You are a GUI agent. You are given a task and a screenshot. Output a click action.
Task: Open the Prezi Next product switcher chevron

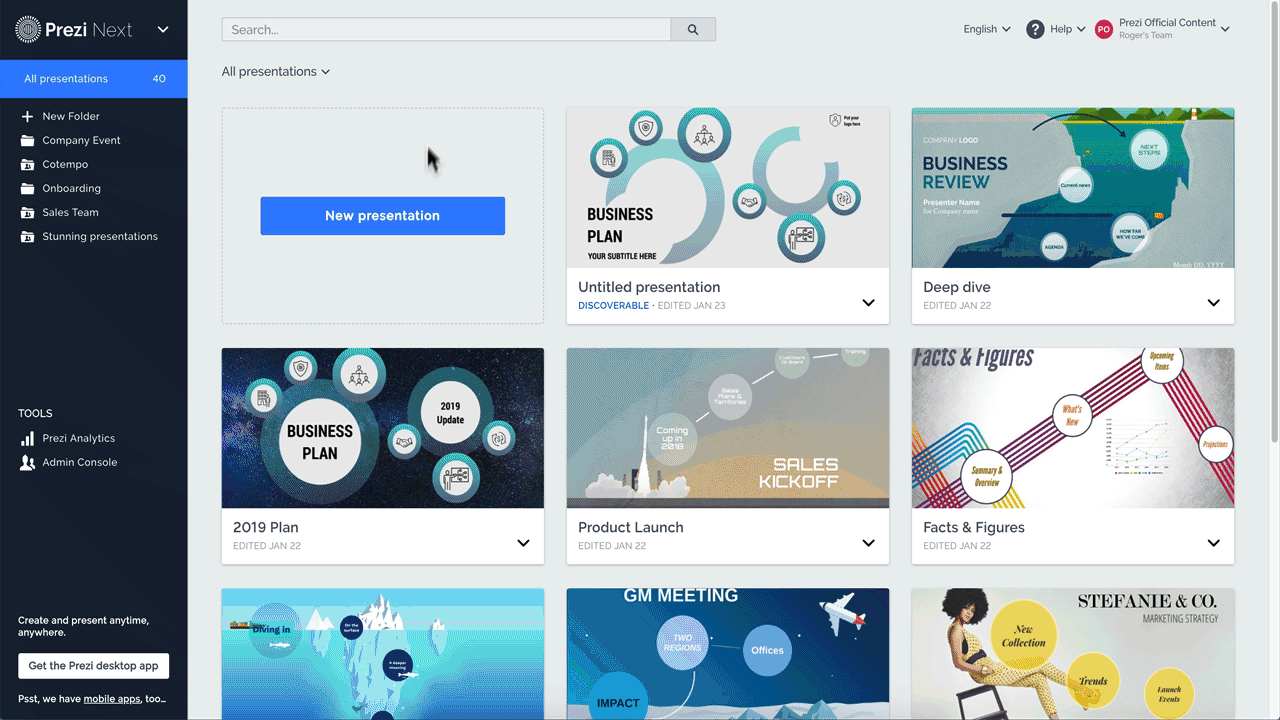point(163,30)
